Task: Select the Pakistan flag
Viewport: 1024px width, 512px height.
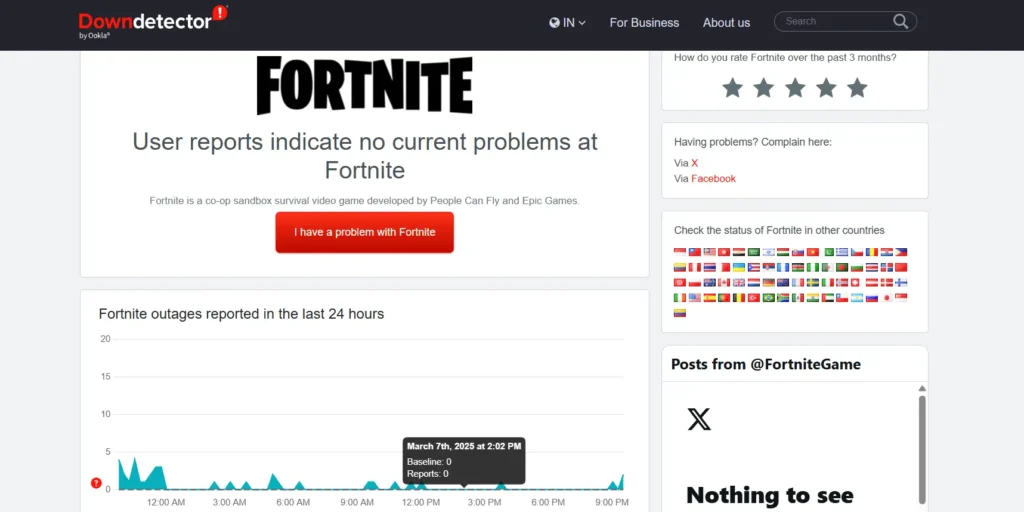Action: point(829,252)
